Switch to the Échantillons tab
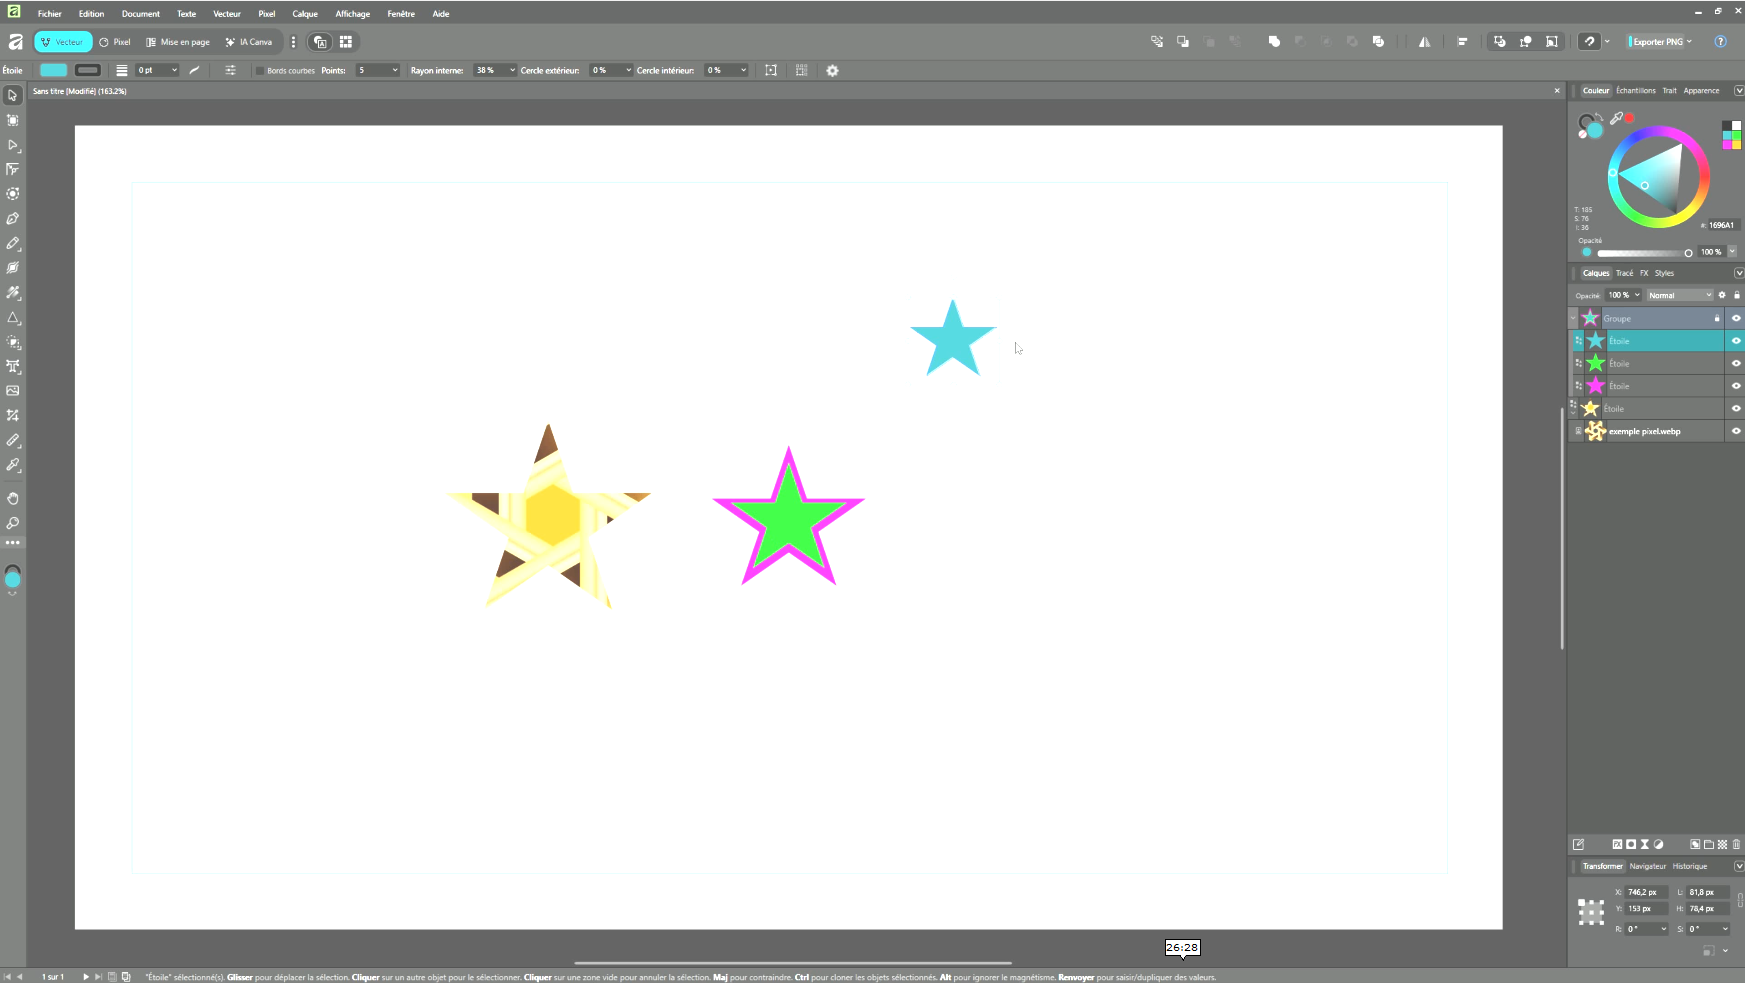The image size is (1745, 983). pos(1635,91)
